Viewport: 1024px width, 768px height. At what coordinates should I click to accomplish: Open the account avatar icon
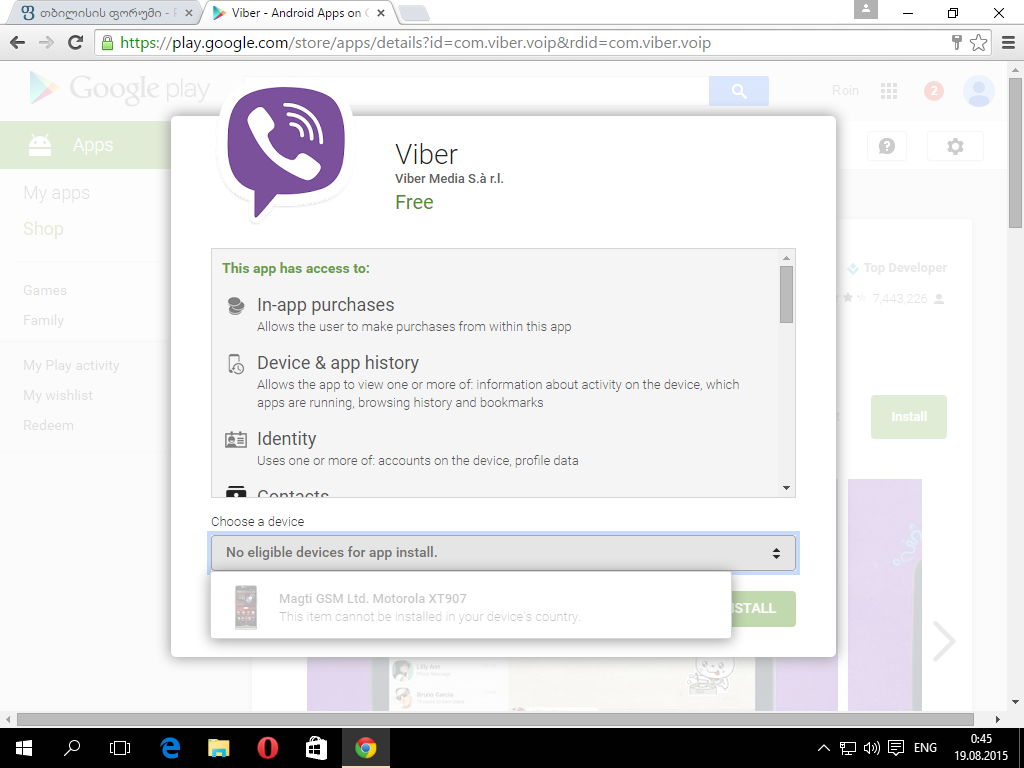tap(978, 91)
